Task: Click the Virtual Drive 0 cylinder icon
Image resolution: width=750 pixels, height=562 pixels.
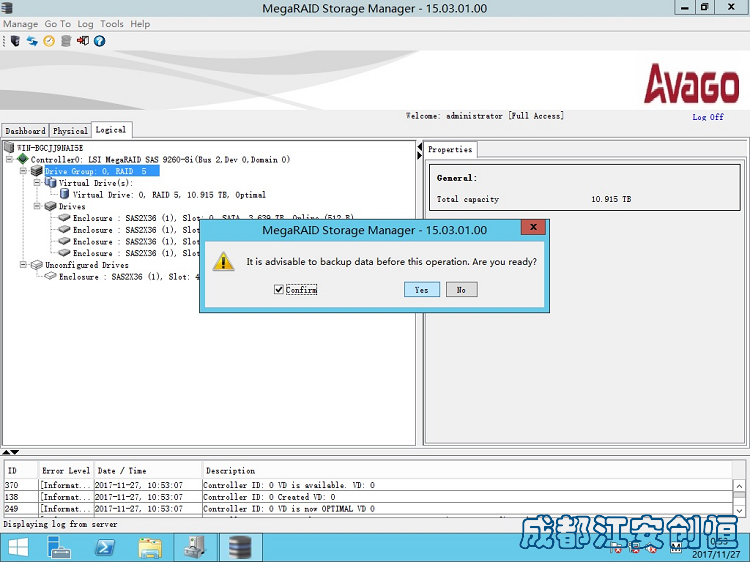Action: (64, 194)
